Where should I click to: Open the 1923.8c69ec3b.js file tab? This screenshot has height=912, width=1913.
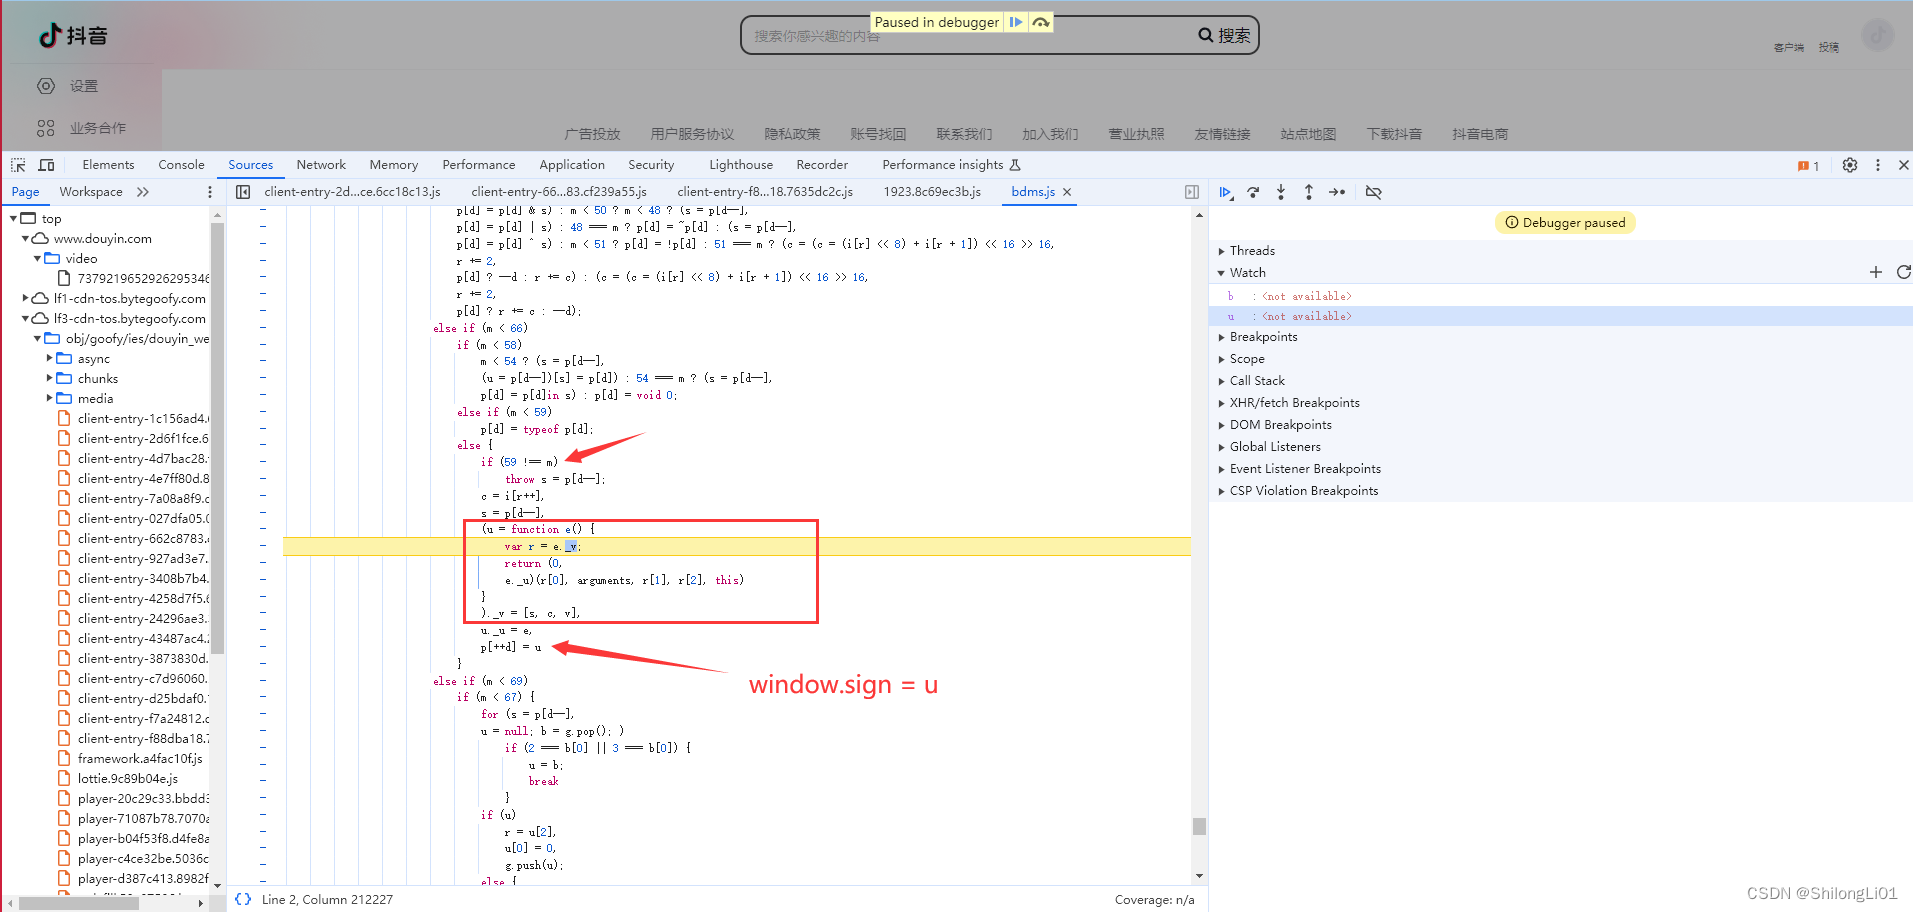click(932, 192)
